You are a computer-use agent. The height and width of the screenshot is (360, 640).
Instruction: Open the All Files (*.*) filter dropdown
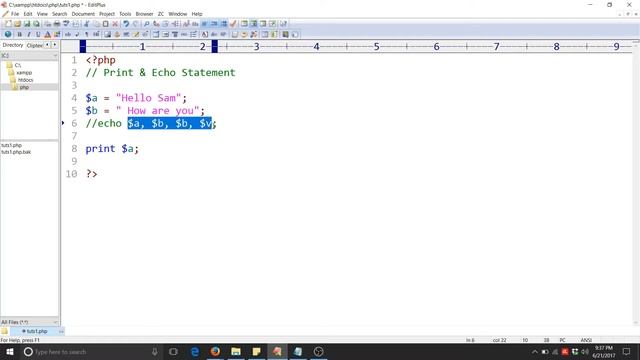(29, 322)
